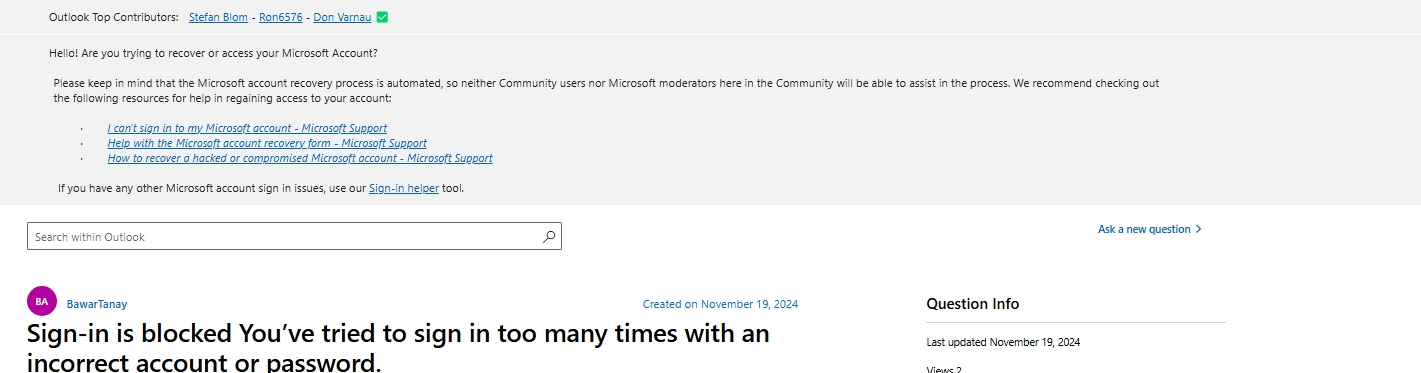Click the Last updated November 19, 2024 text
The image size is (1421, 373).
pyautogui.click(x=1003, y=342)
